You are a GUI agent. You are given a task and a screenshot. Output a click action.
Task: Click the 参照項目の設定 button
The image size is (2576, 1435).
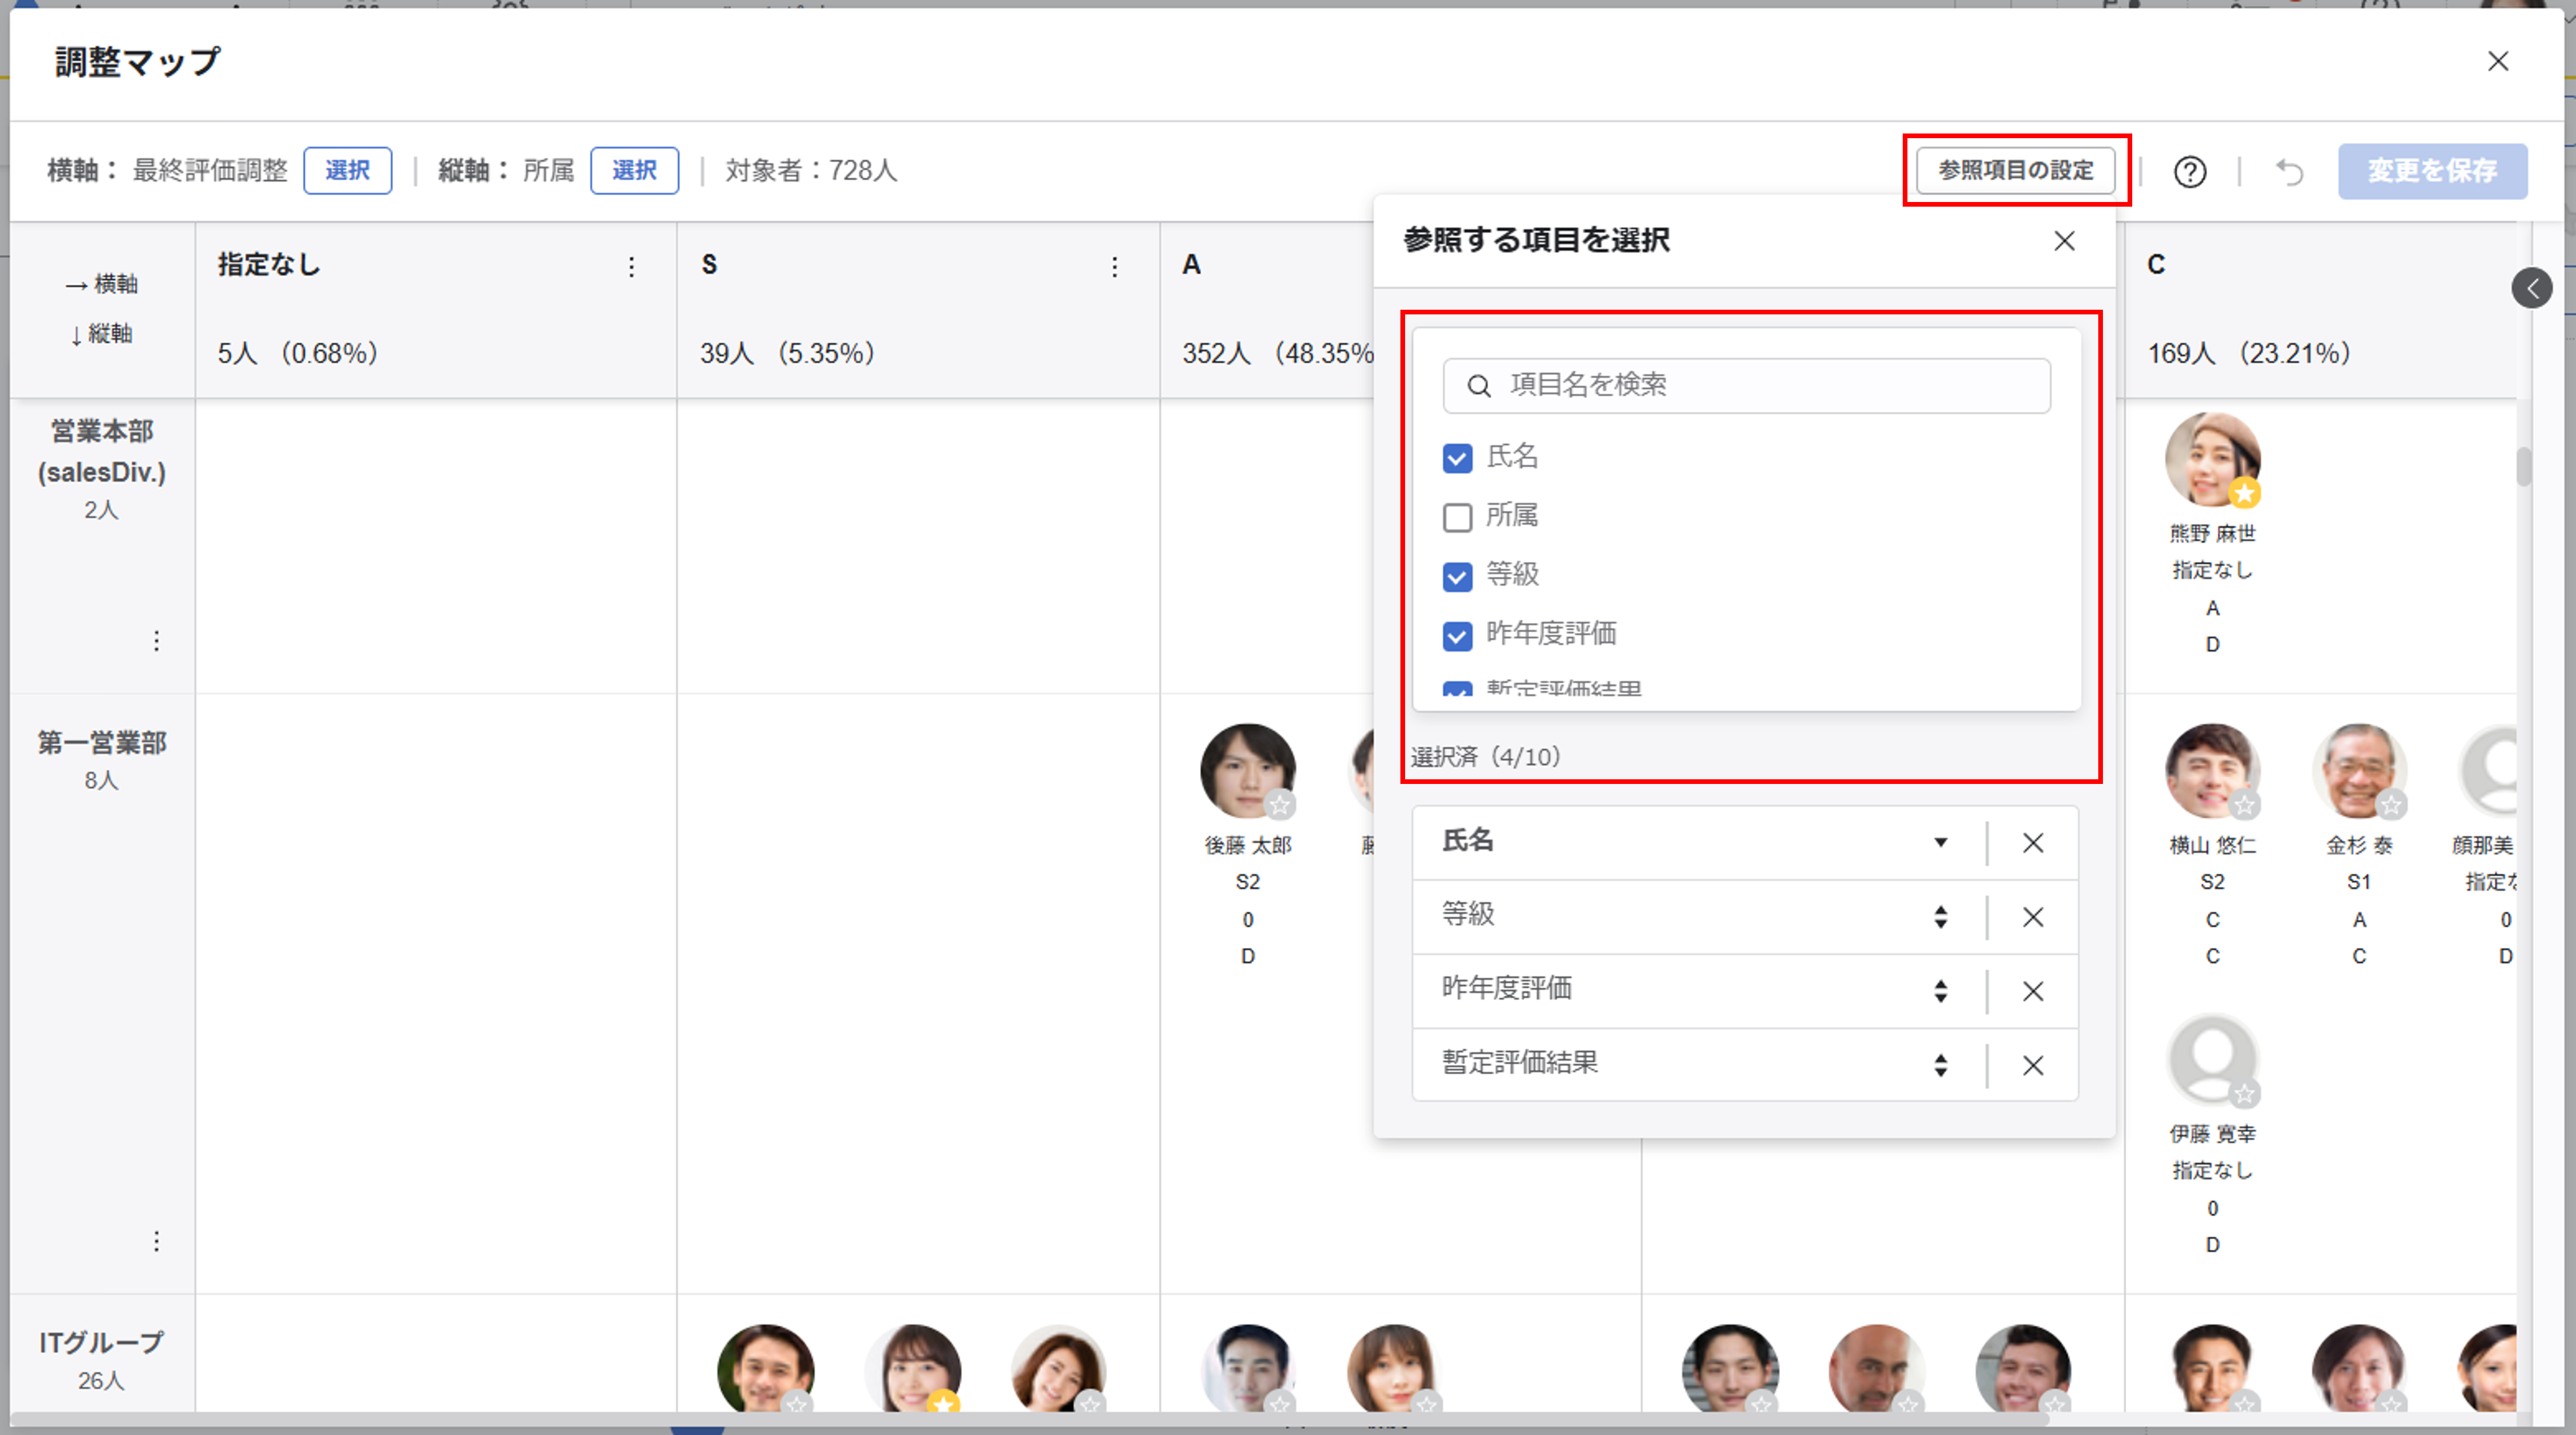(x=2015, y=170)
